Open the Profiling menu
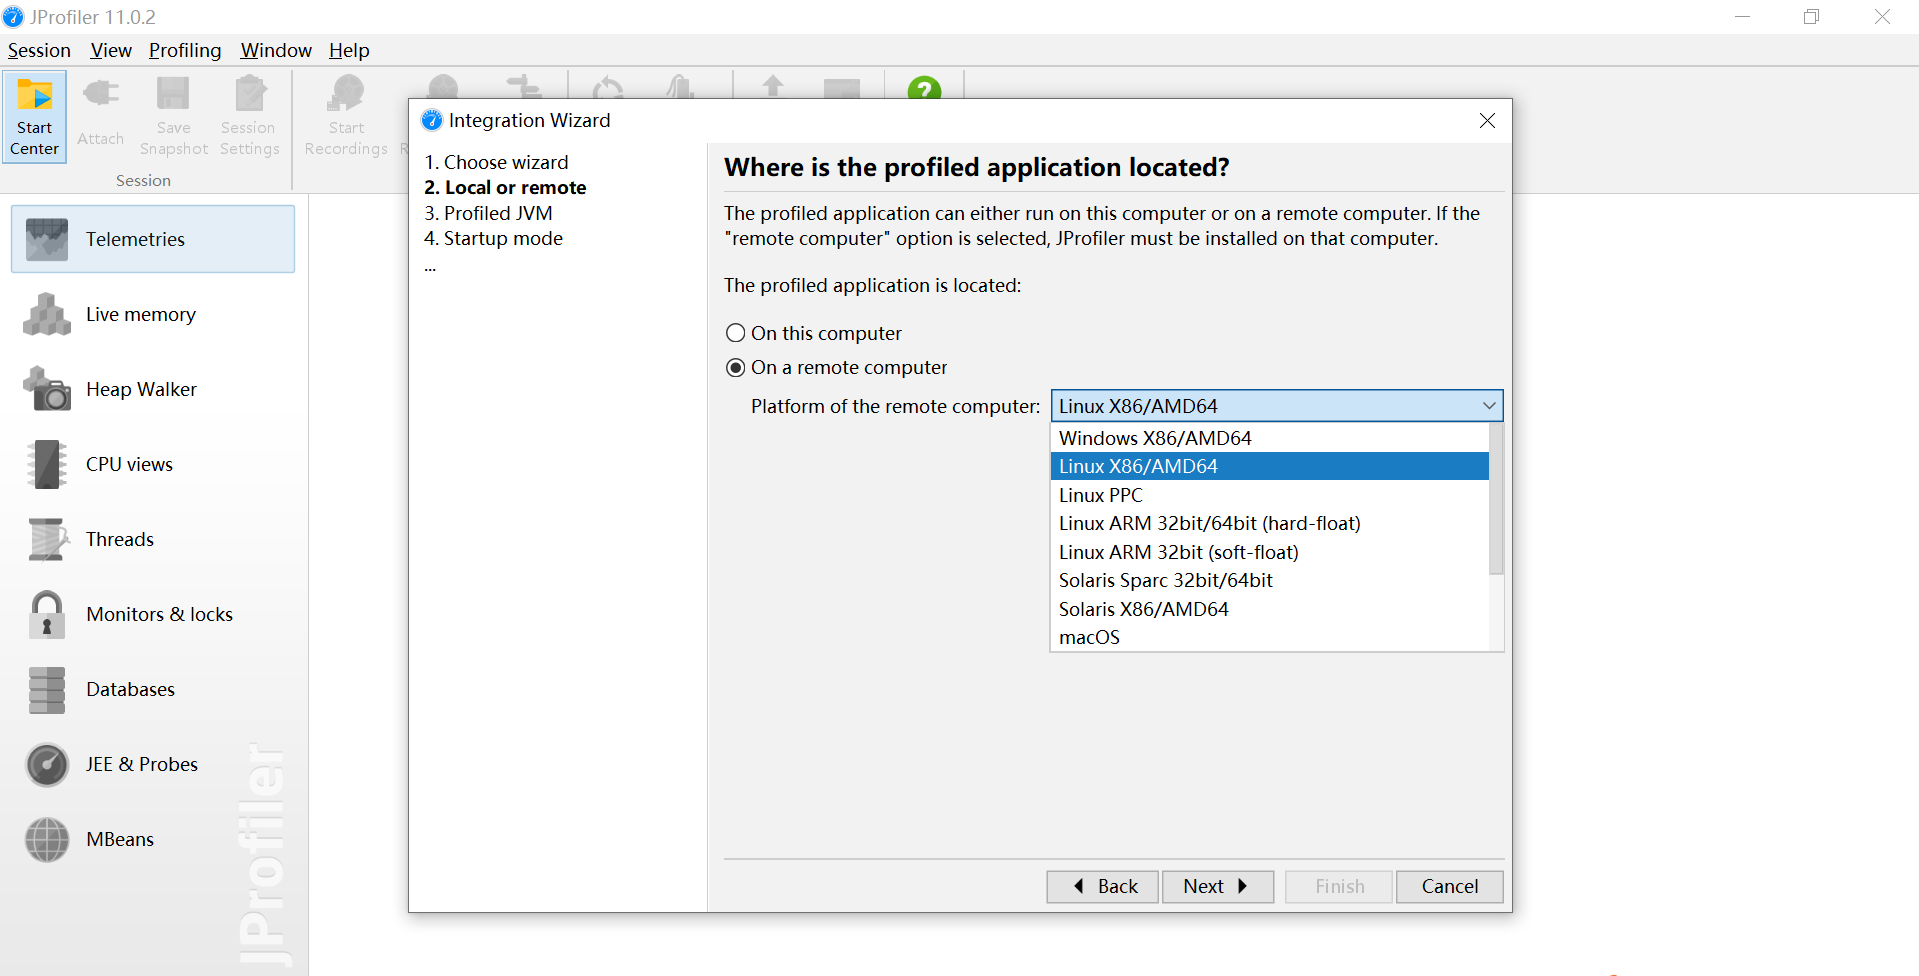Image resolution: width=1919 pixels, height=976 pixels. coord(185,50)
